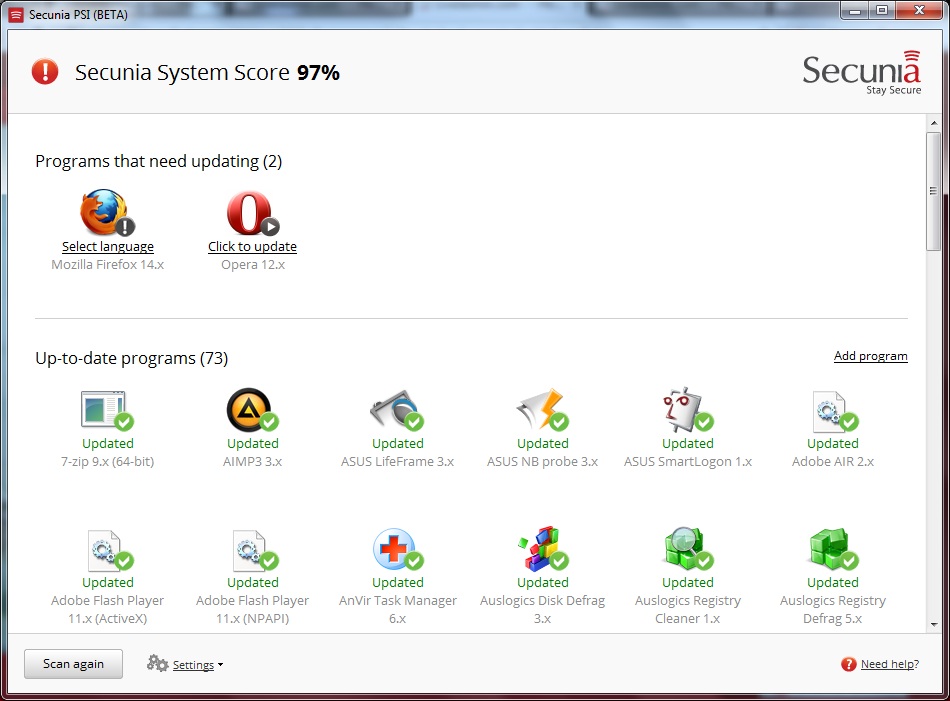Image resolution: width=950 pixels, height=701 pixels.
Task: Click the red alert system score icon
Action: tap(45, 71)
